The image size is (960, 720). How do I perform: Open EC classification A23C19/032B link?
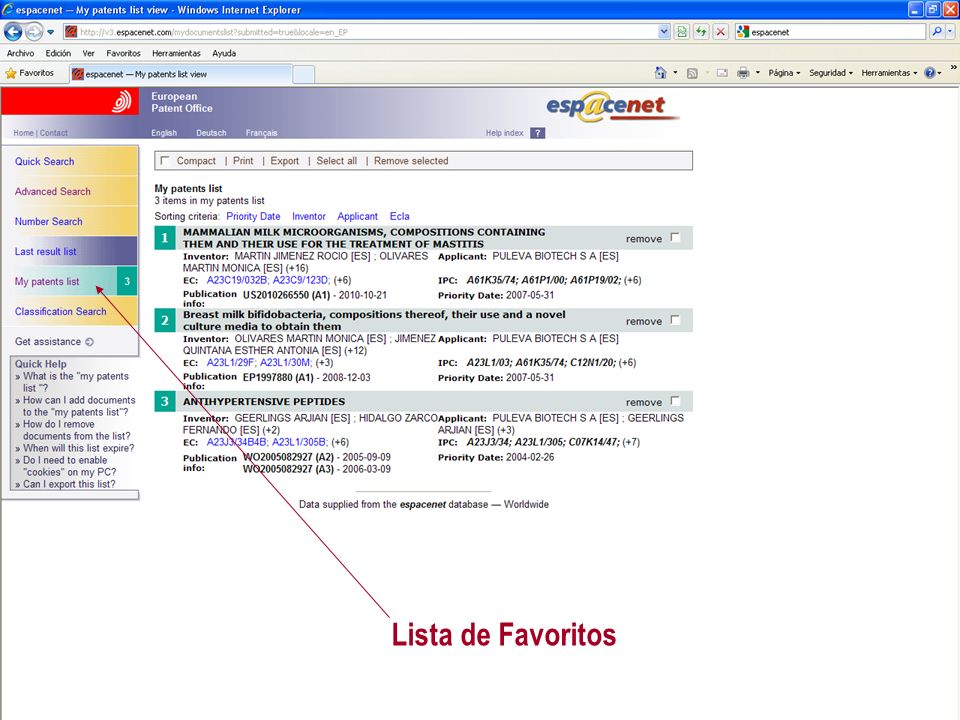tap(237, 280)
